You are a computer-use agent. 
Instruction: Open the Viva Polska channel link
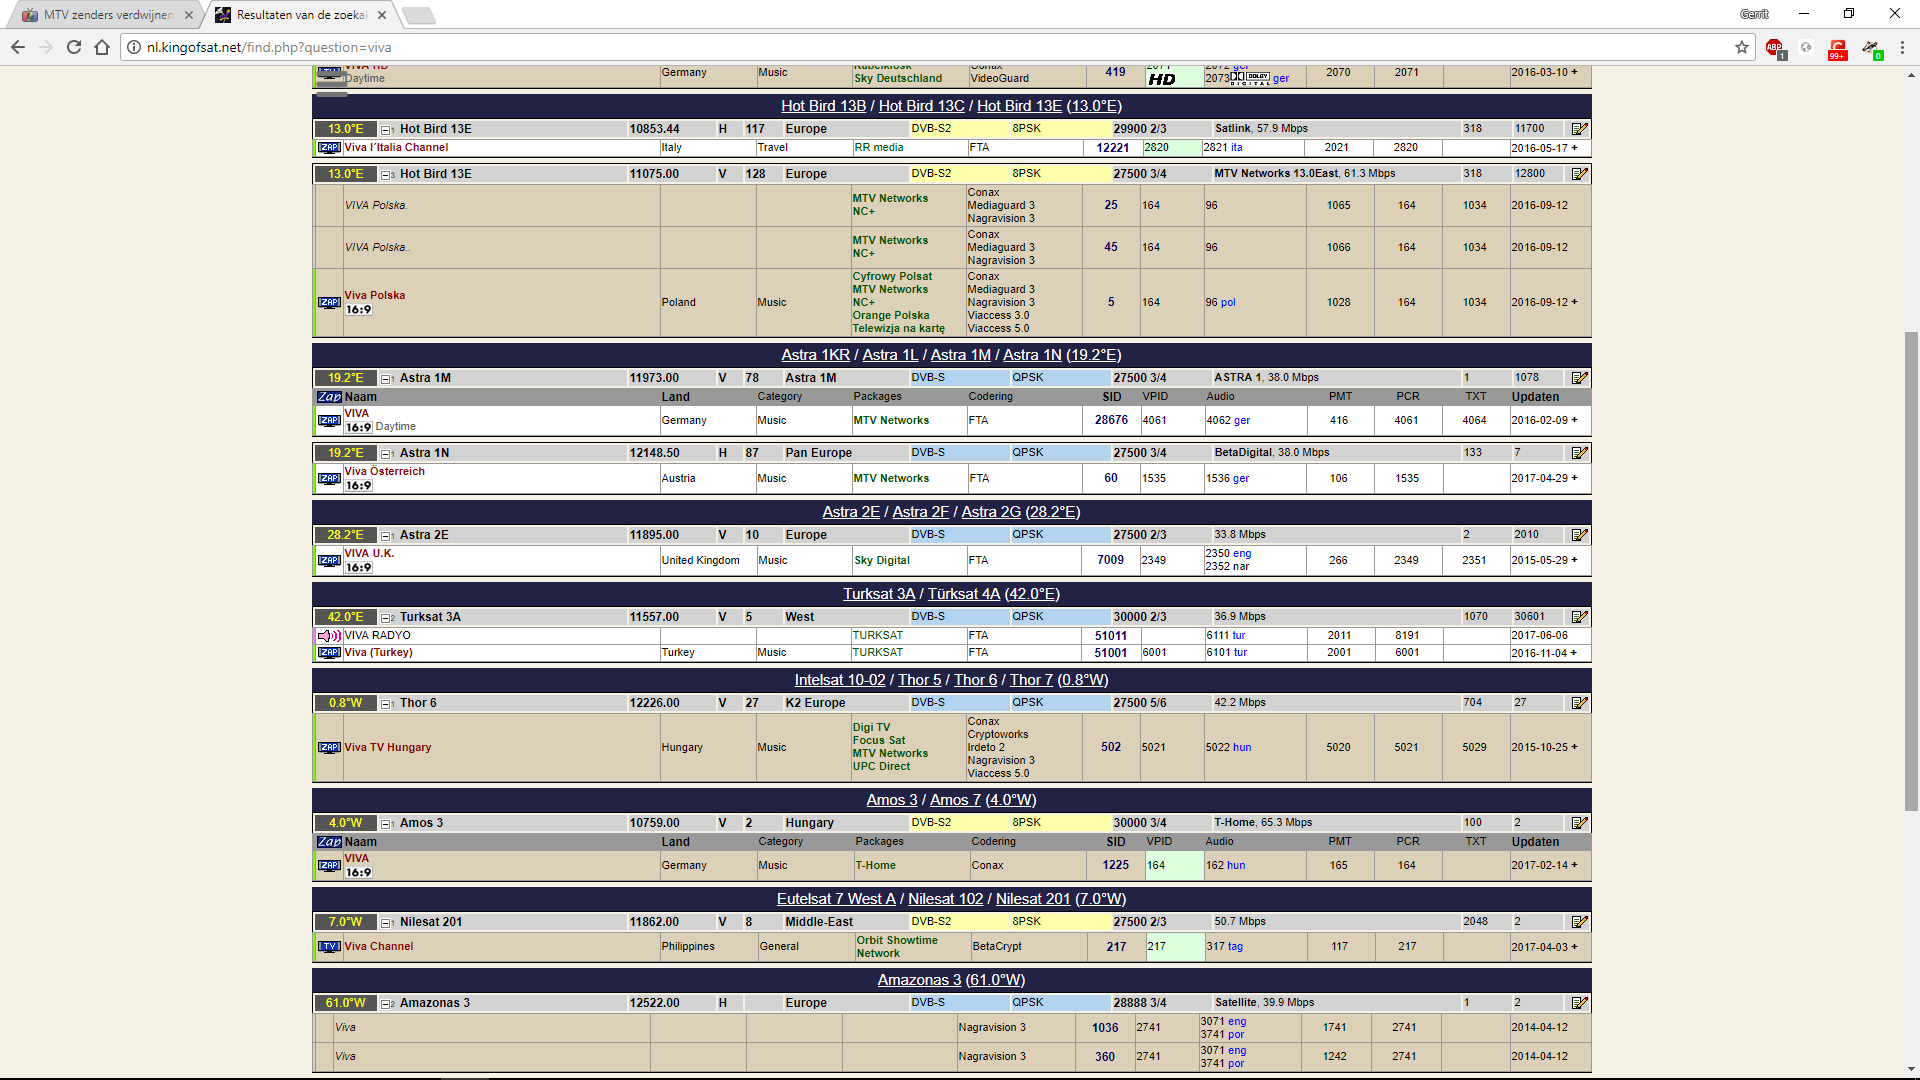pyautogui.click(x=375, y=295)
